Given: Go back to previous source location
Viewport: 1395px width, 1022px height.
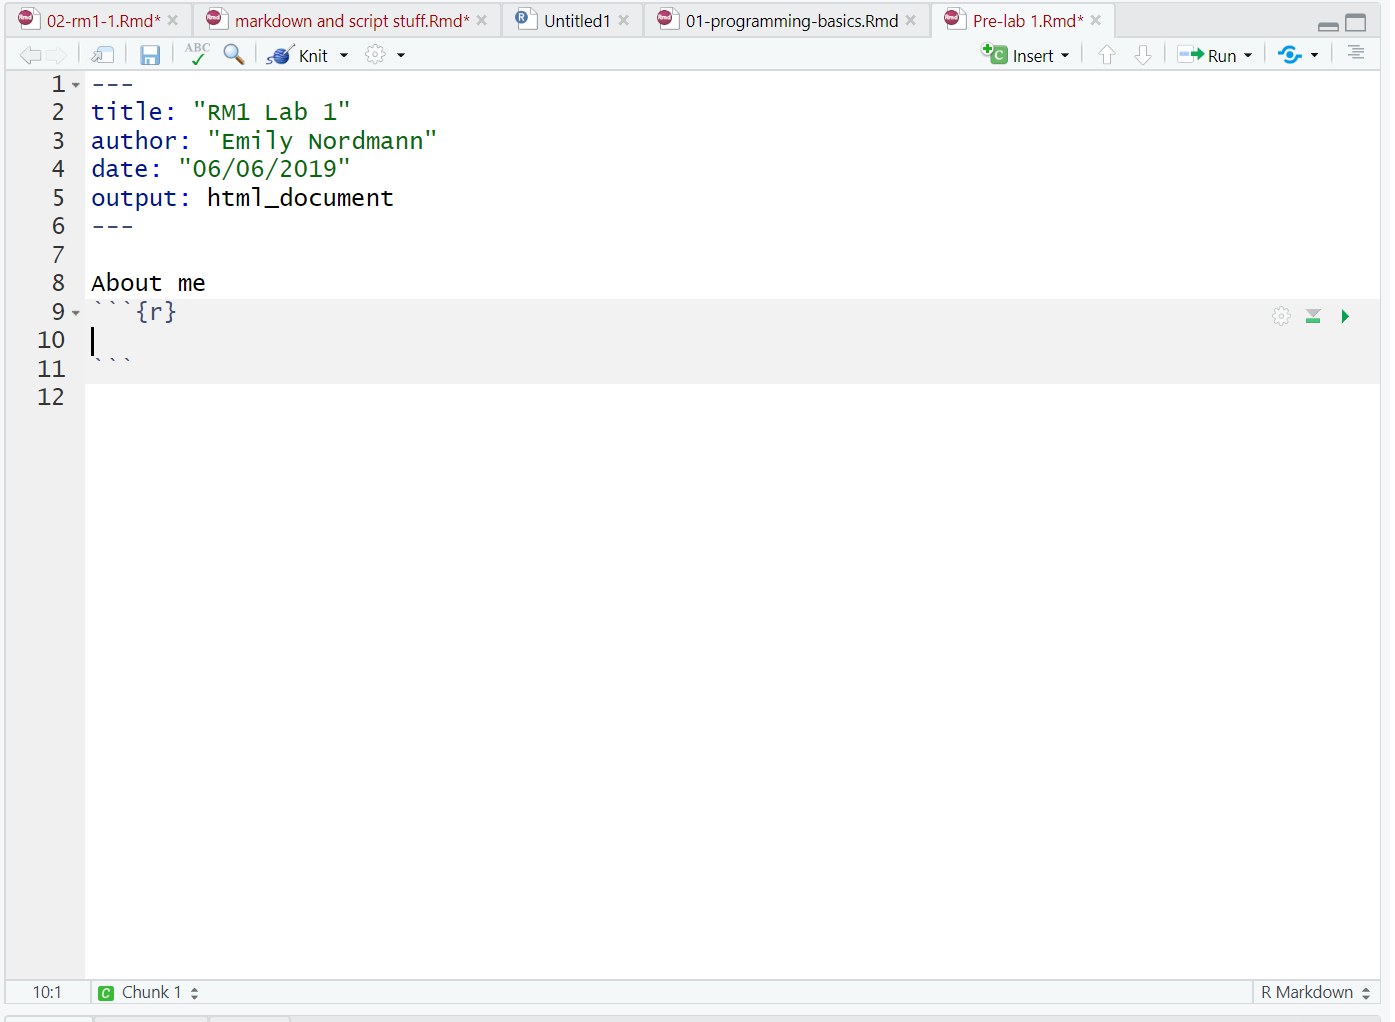Looking at the screenshot, I should [31, 56].
